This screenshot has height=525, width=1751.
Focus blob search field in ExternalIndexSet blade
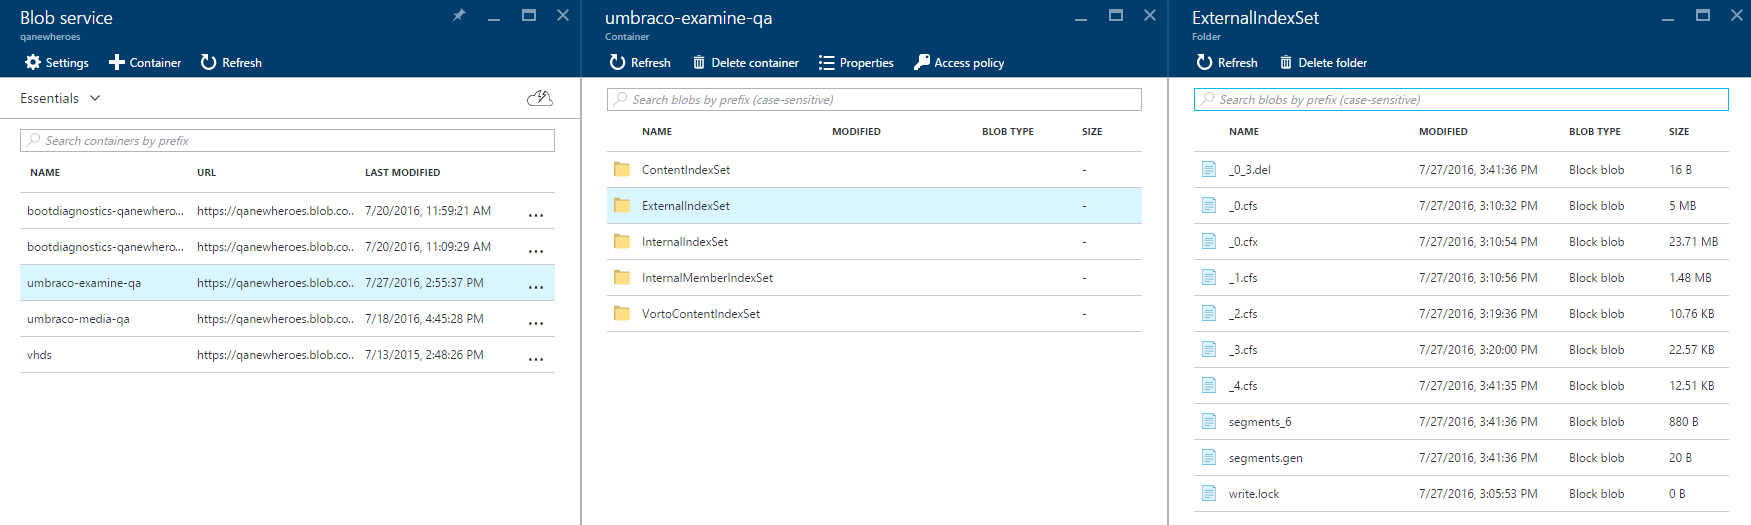point(1461,99)
